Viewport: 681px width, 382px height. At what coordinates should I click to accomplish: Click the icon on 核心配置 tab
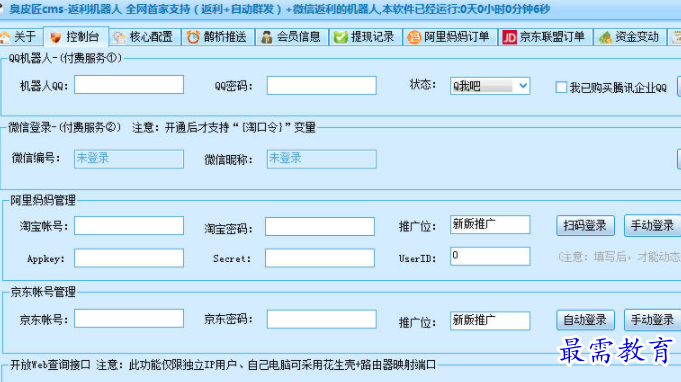pyautogui.click(x=119, y=37)
